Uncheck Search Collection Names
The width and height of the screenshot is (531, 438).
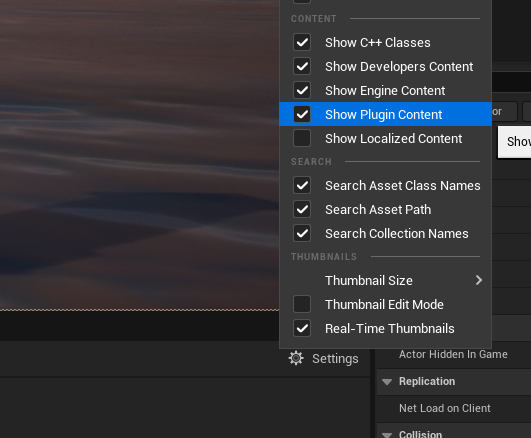[302, 233]
